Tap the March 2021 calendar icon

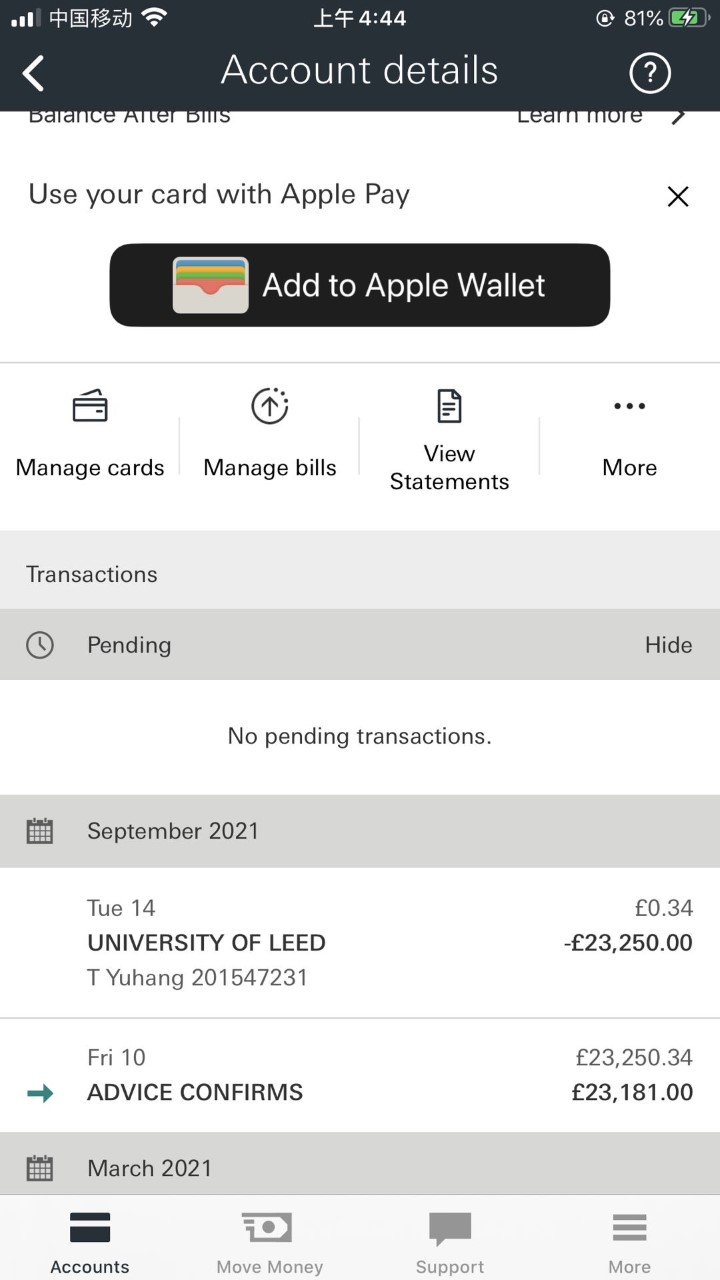tap(40, 1168)
